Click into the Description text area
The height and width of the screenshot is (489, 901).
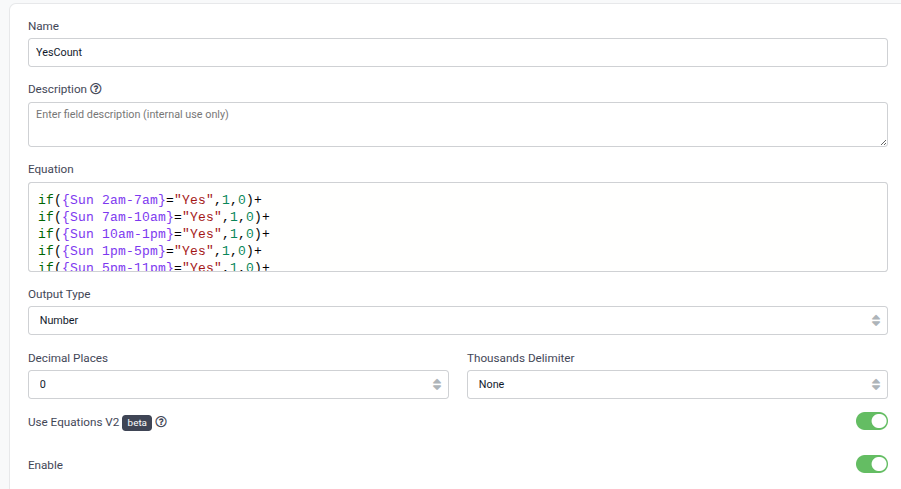457,124
